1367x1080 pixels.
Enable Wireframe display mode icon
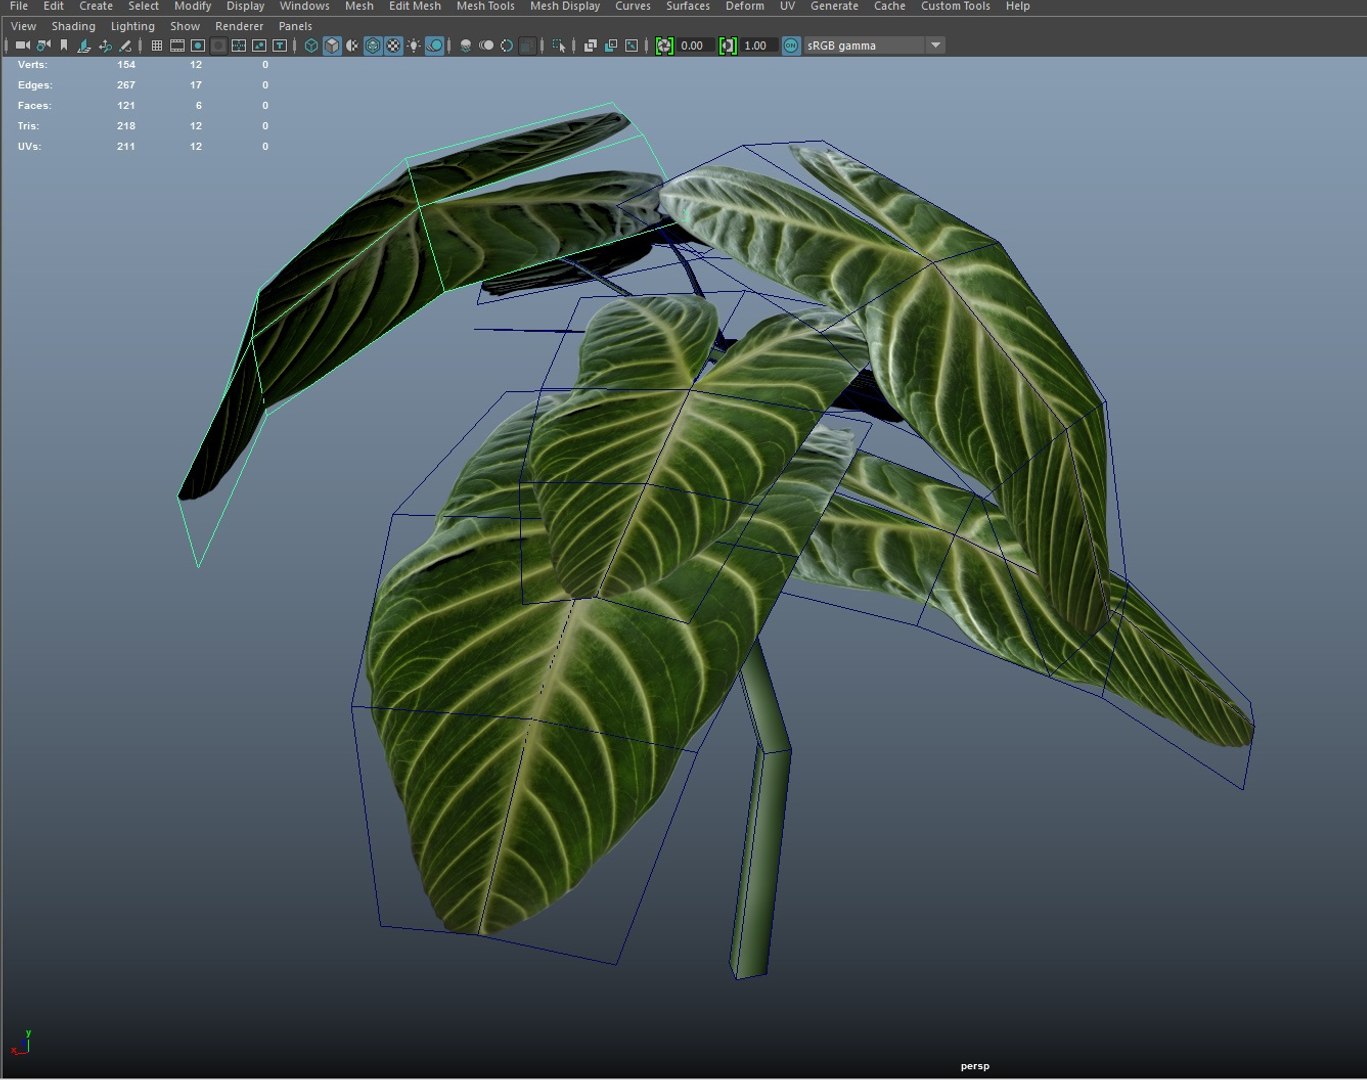pyautogui.click(x=311, y=45)
